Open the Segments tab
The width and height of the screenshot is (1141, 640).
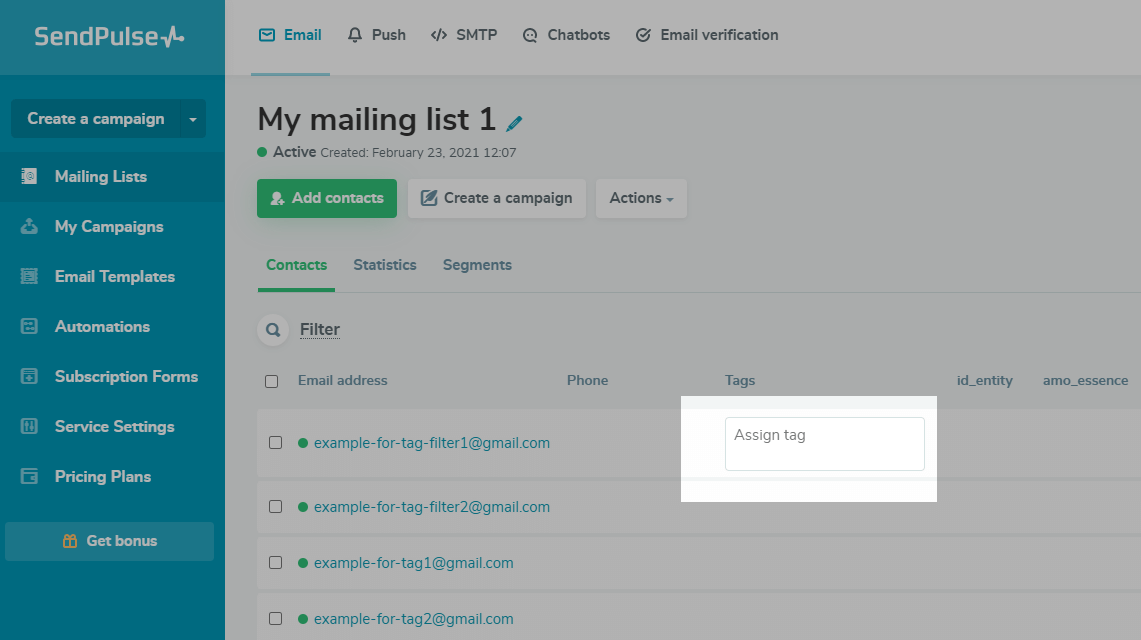coord(477,265)
